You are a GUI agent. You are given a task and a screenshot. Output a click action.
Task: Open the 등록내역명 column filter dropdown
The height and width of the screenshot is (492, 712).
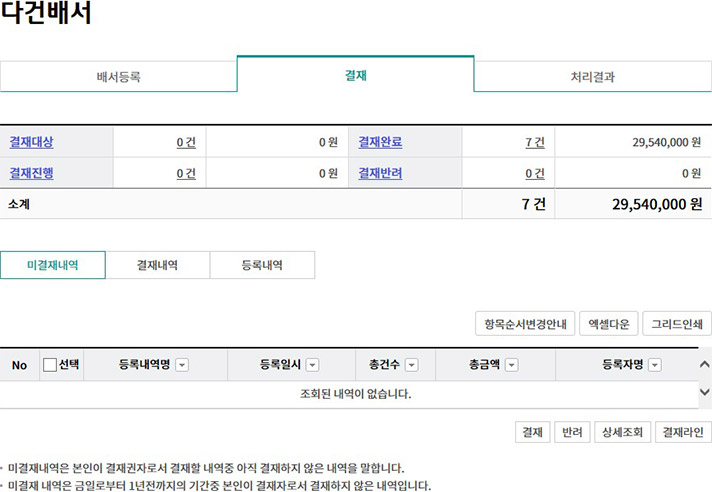pos(182,366)
